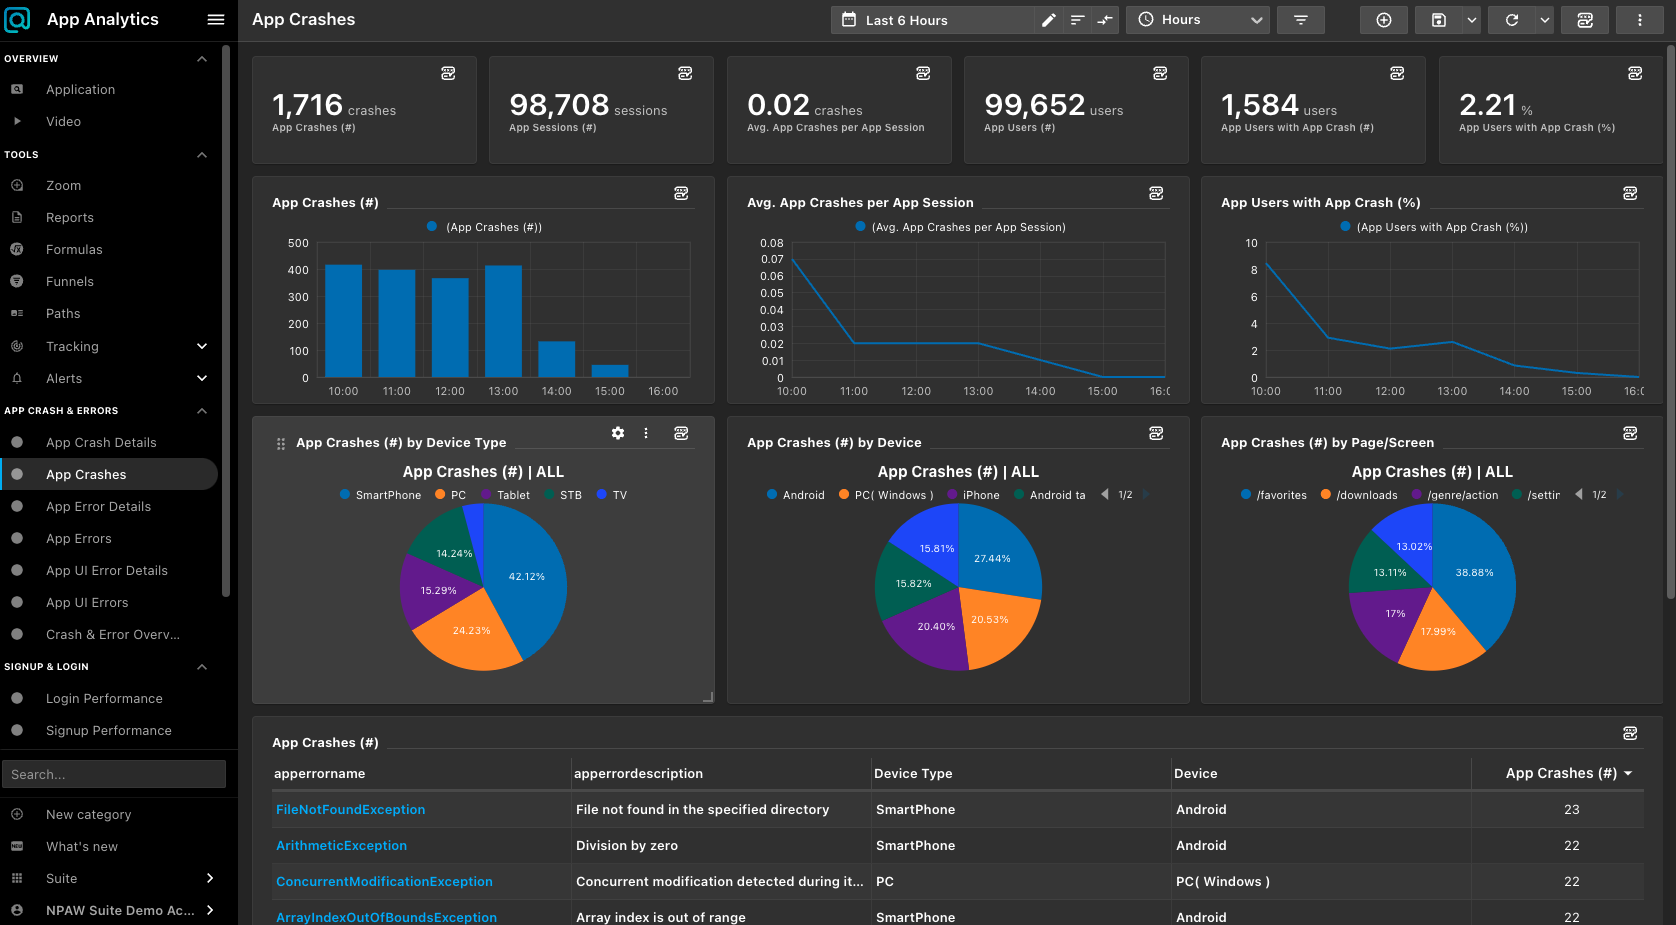Screen dimensions: 1676x925
Task: Open the Hours granularity dropdown
Action: (1197, 19)
